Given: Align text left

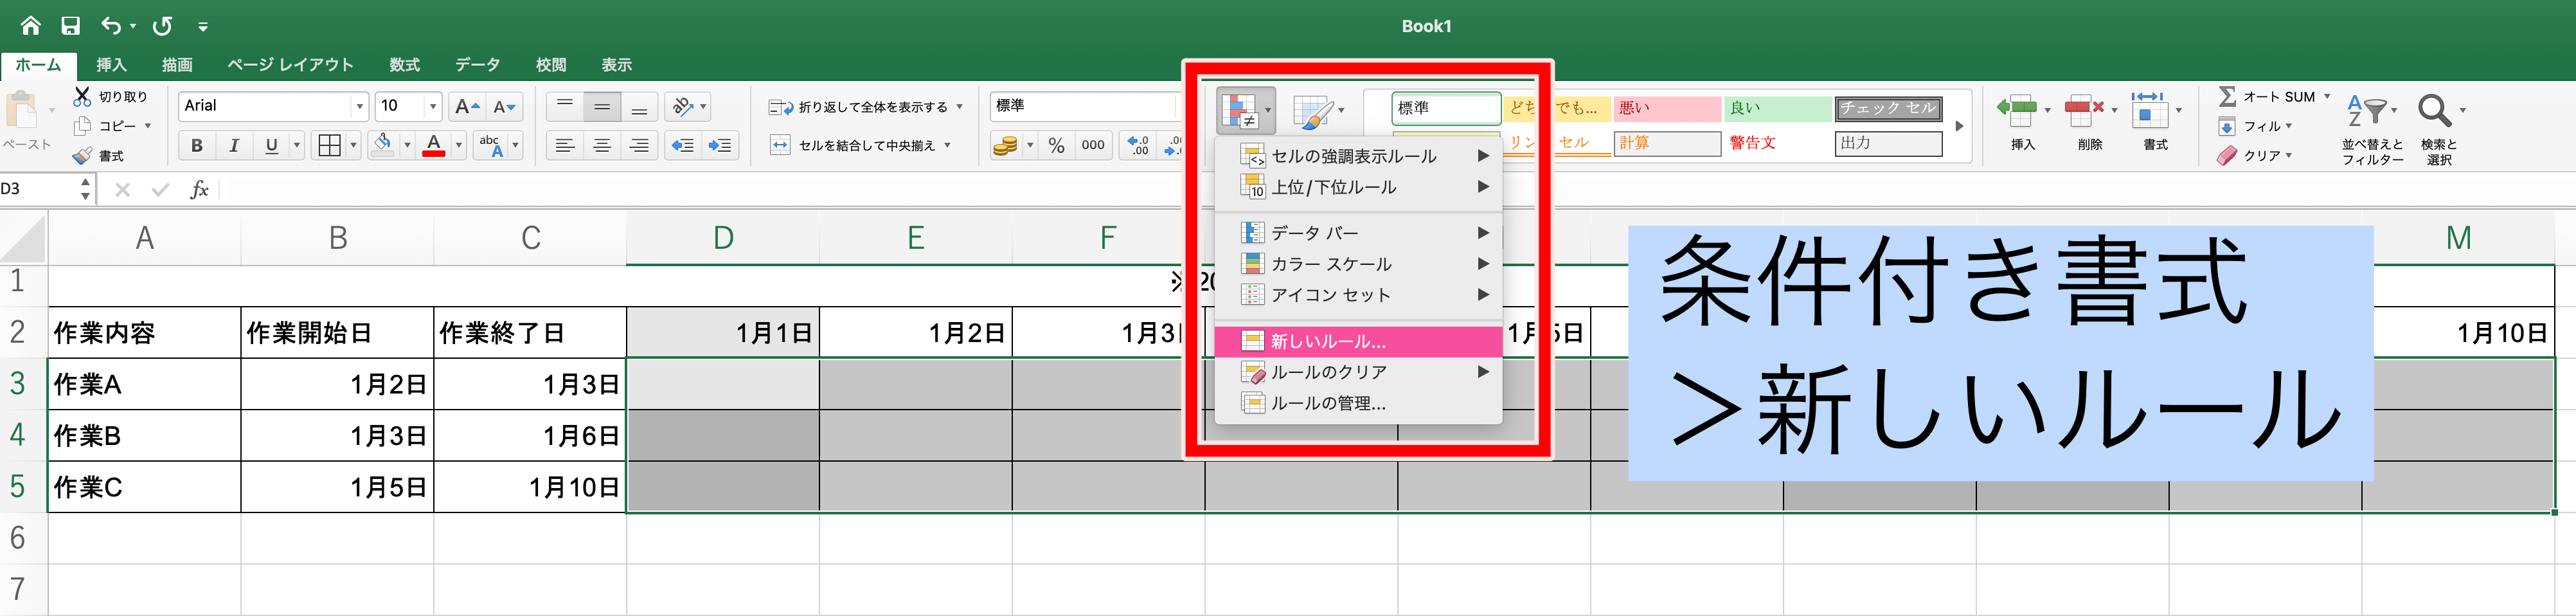Looking at the screenshot, I should [x=565, y=146].
